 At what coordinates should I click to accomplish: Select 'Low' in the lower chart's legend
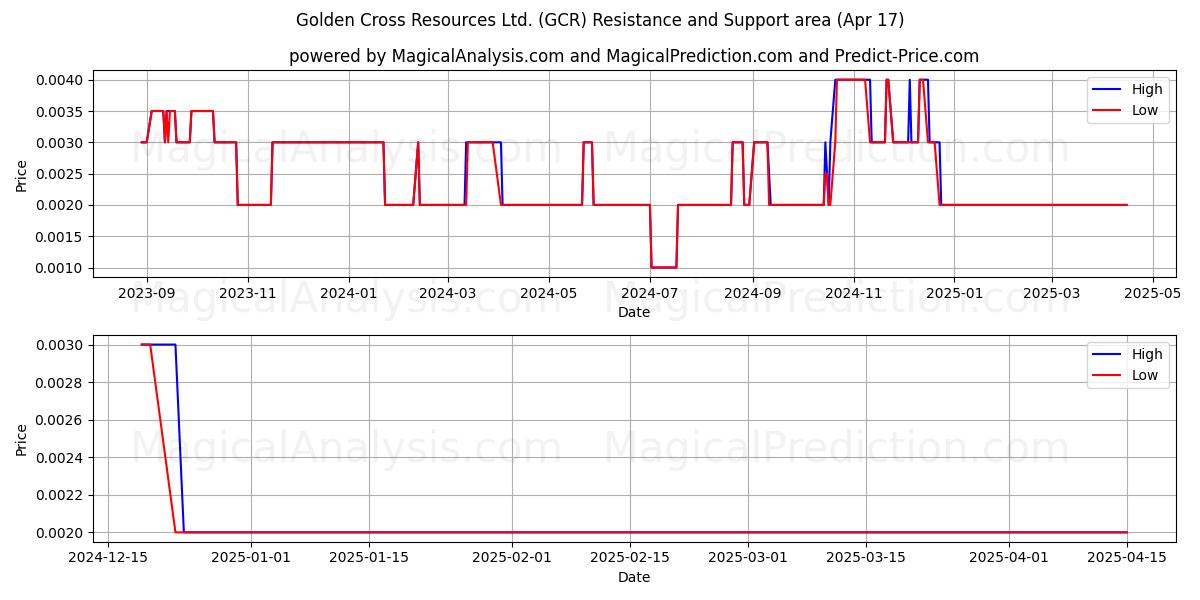pyautogui.click(x=1145, y=375)
